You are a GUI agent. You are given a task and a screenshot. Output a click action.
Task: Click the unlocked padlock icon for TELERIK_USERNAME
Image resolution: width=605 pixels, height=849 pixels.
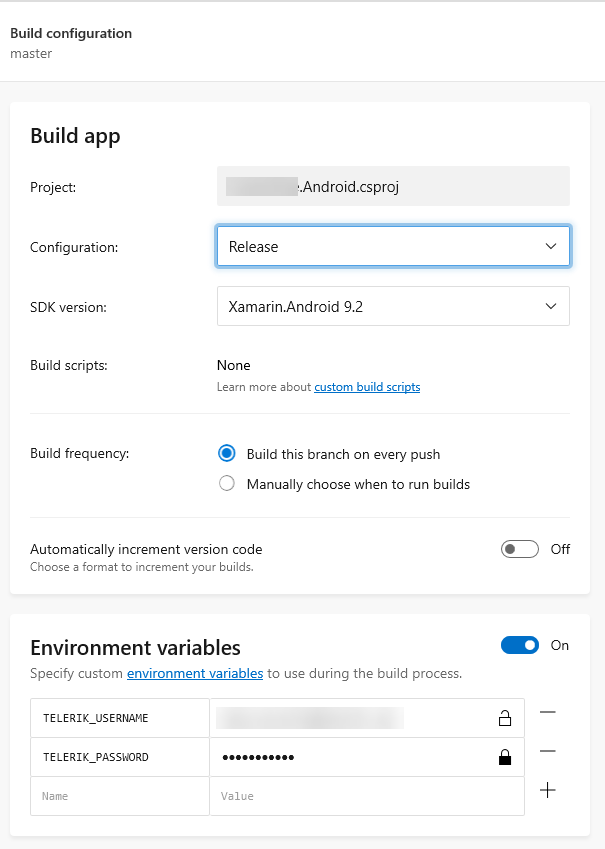(x=505, y=718)
